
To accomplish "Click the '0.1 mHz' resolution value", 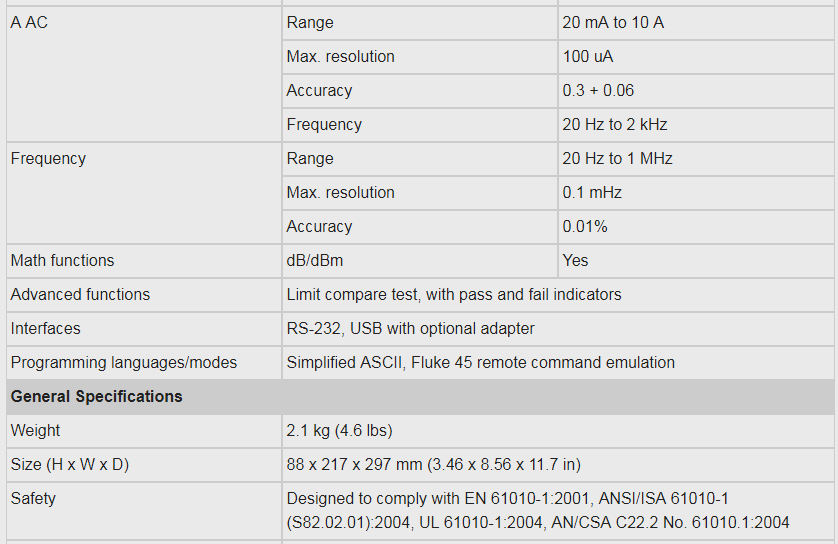I will coord(592,192).
